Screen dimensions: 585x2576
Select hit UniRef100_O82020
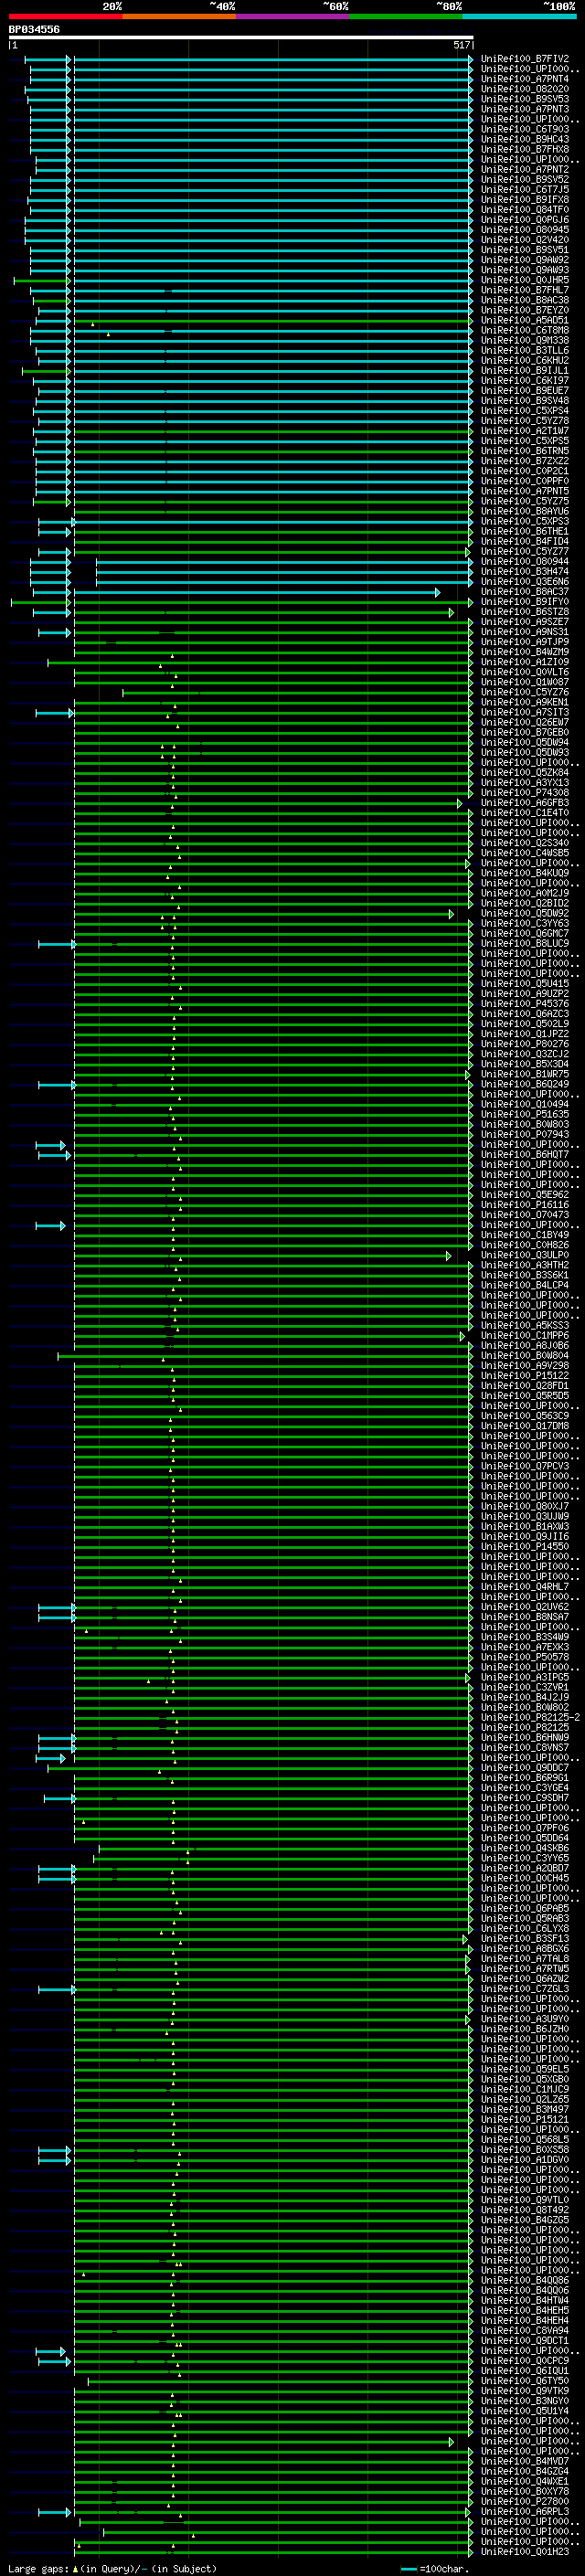[x=525, y=89]
